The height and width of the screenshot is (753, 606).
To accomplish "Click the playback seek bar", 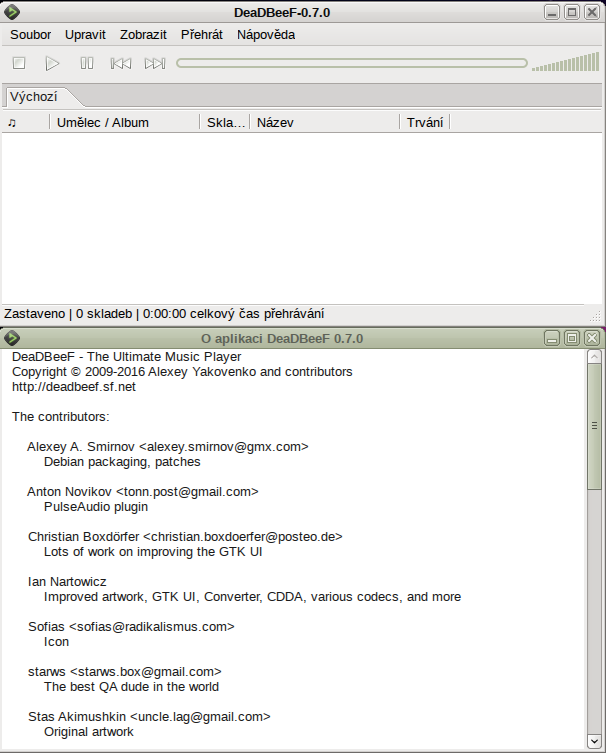I will pos(351,63).
